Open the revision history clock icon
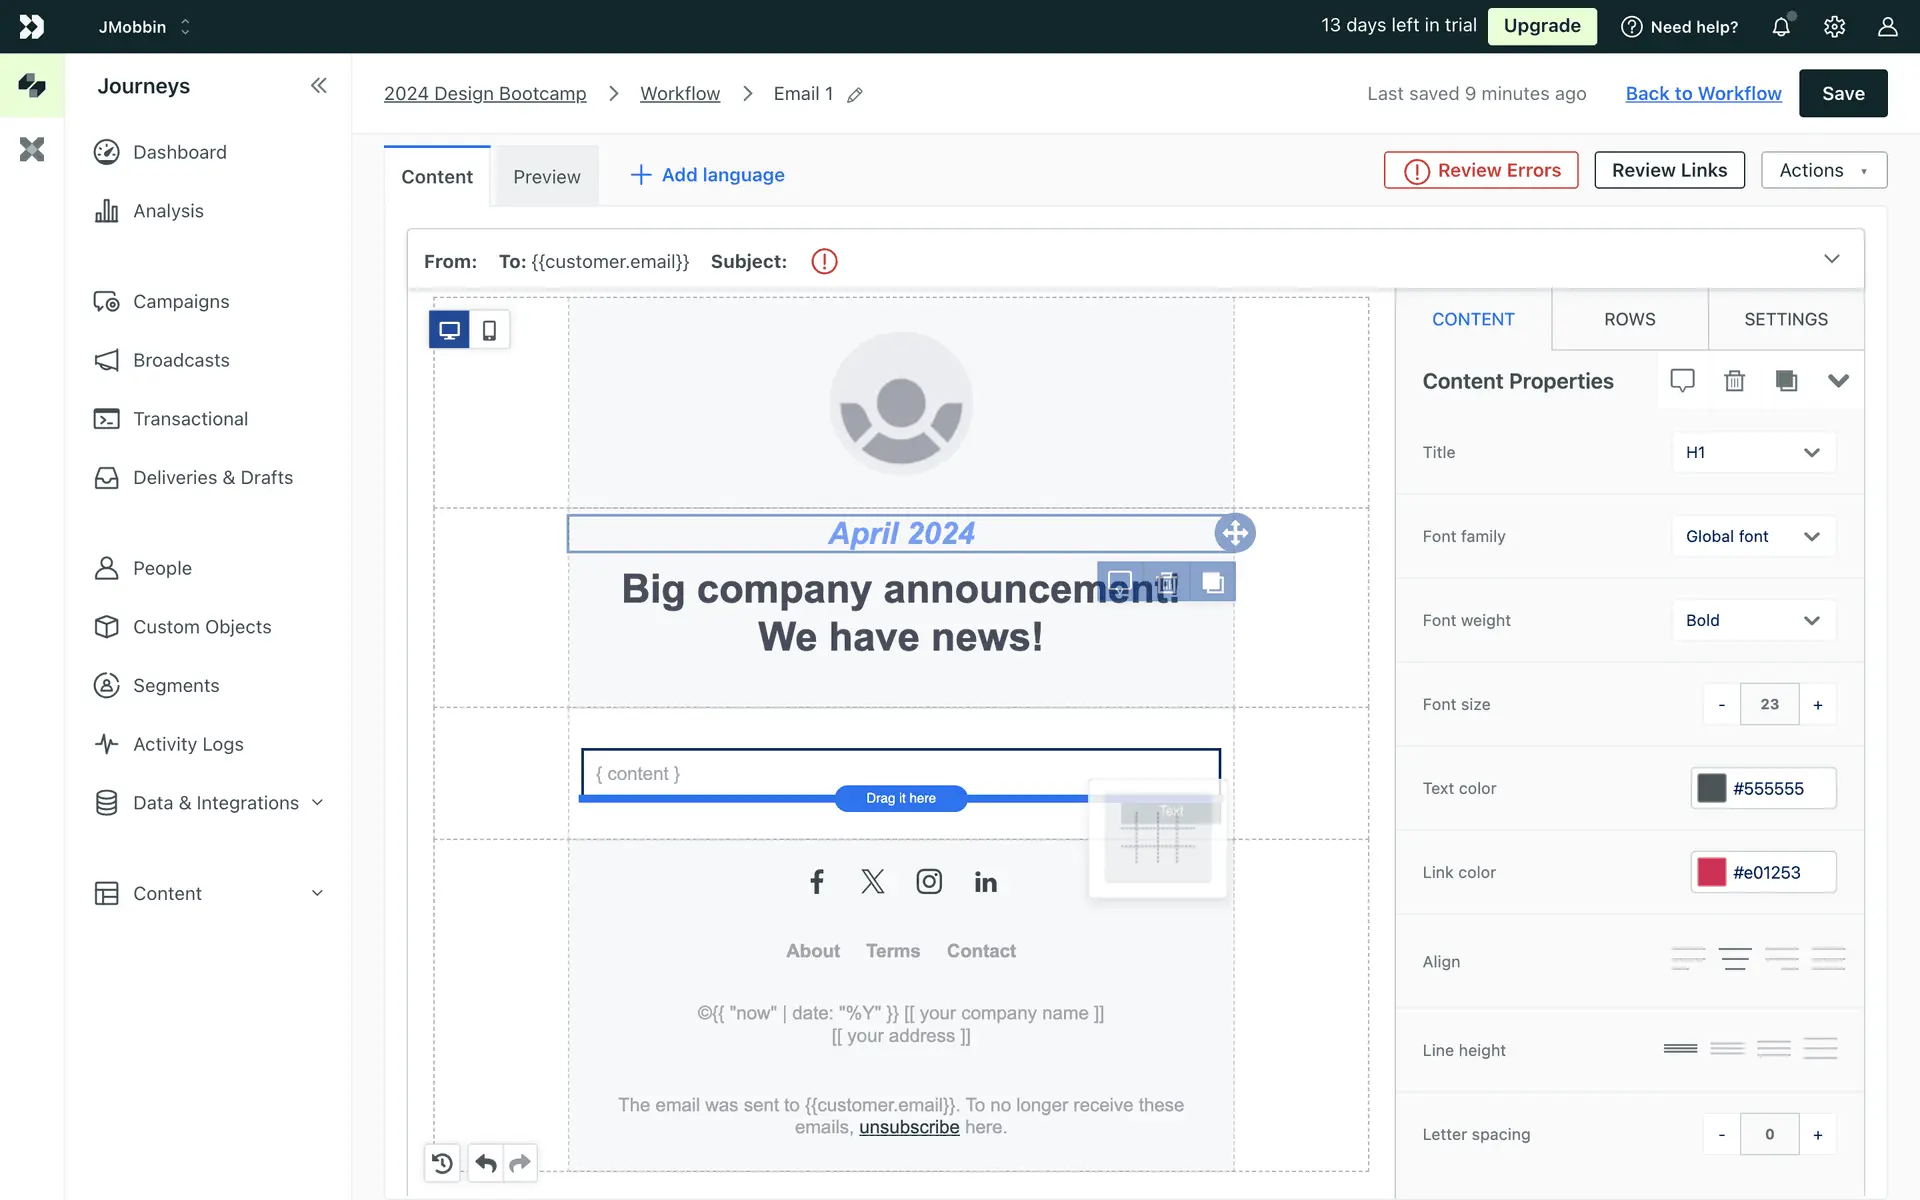This screenshot has width=1920, height=1200. pyautogui.click(x=442, y=1163)
